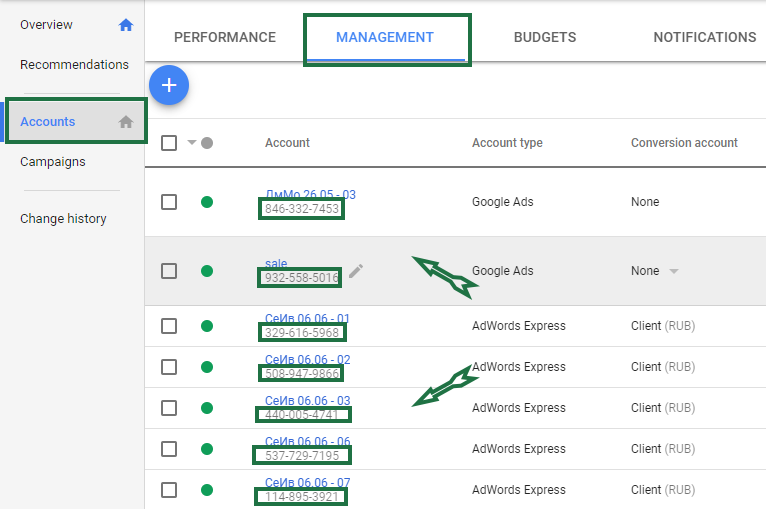766x509 pixels.
Task: Toggle the select-all checkbox in table header
Action: pyautogui.click(x=169, y=143)
